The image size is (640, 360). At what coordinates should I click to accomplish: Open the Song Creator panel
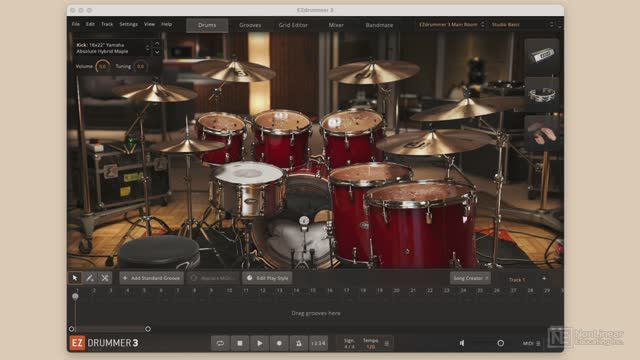[470, 278]
